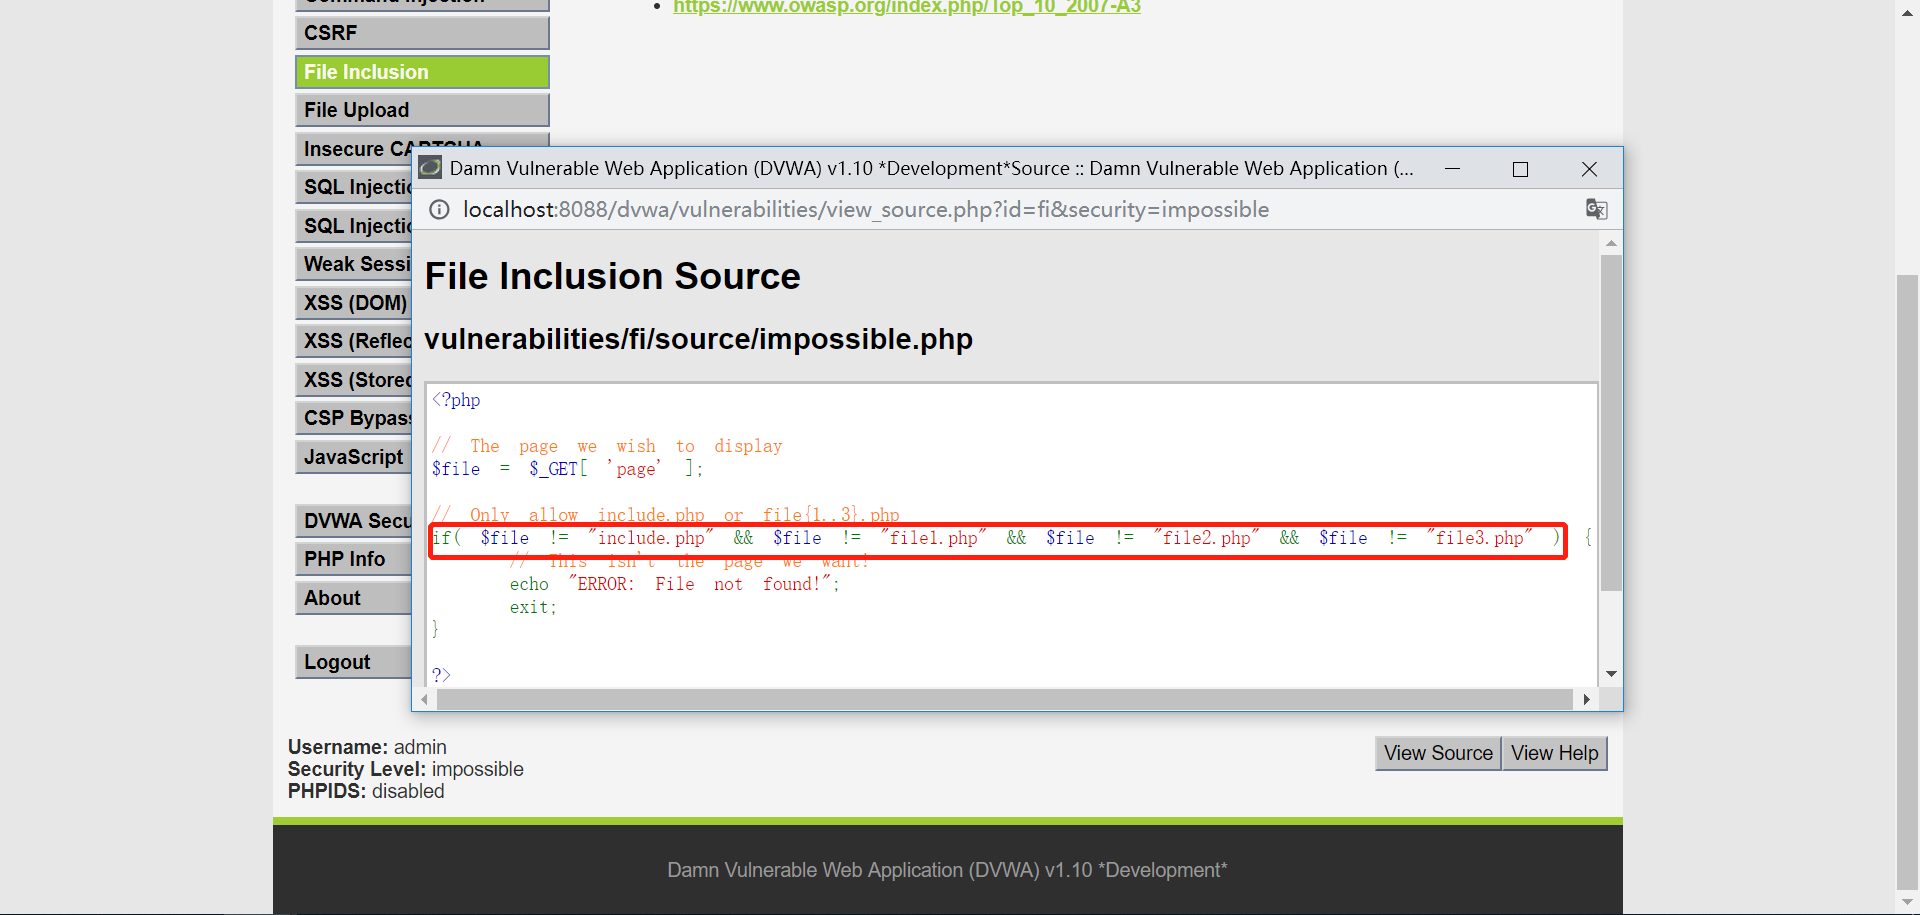Open the About page
This screenshot has height=915, width=1920.
point(354,598)
